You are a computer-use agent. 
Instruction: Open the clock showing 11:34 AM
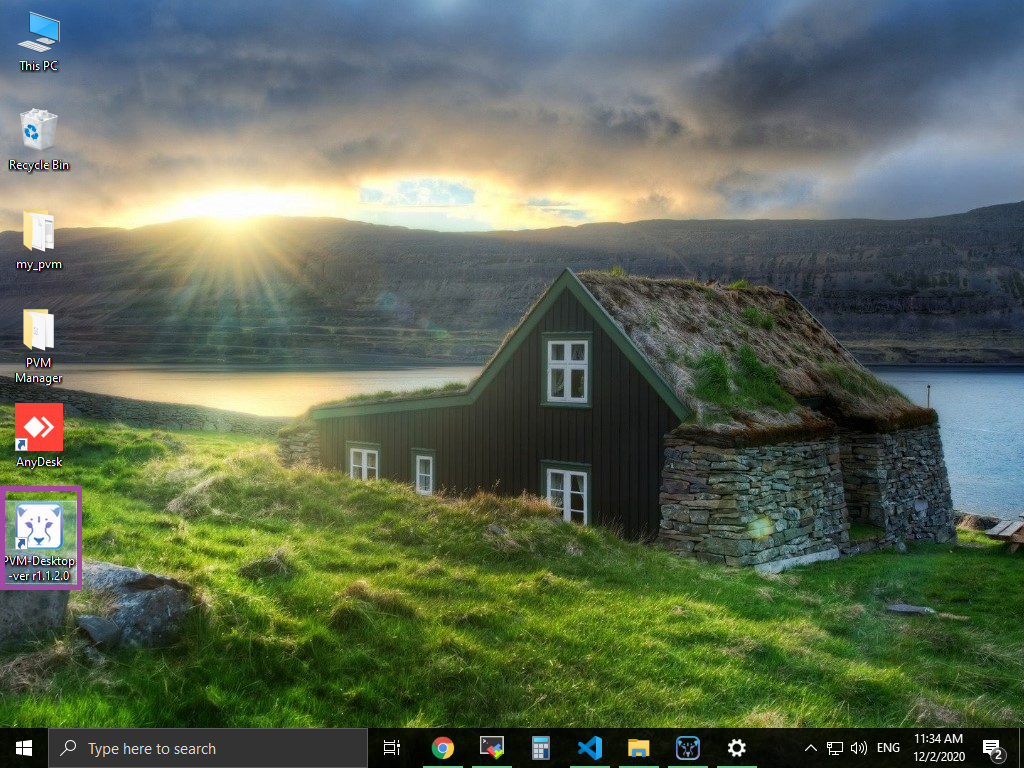pos(938,748)
